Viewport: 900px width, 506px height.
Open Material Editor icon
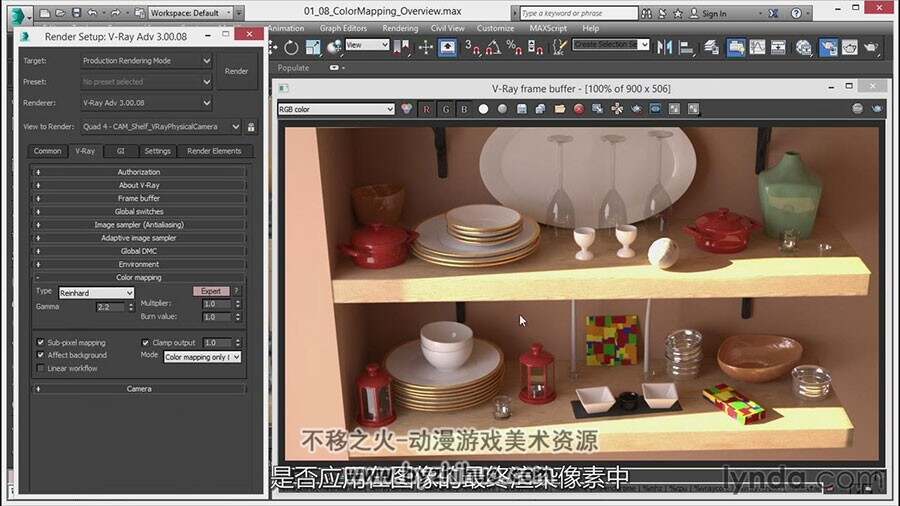[x=803, y=48]
